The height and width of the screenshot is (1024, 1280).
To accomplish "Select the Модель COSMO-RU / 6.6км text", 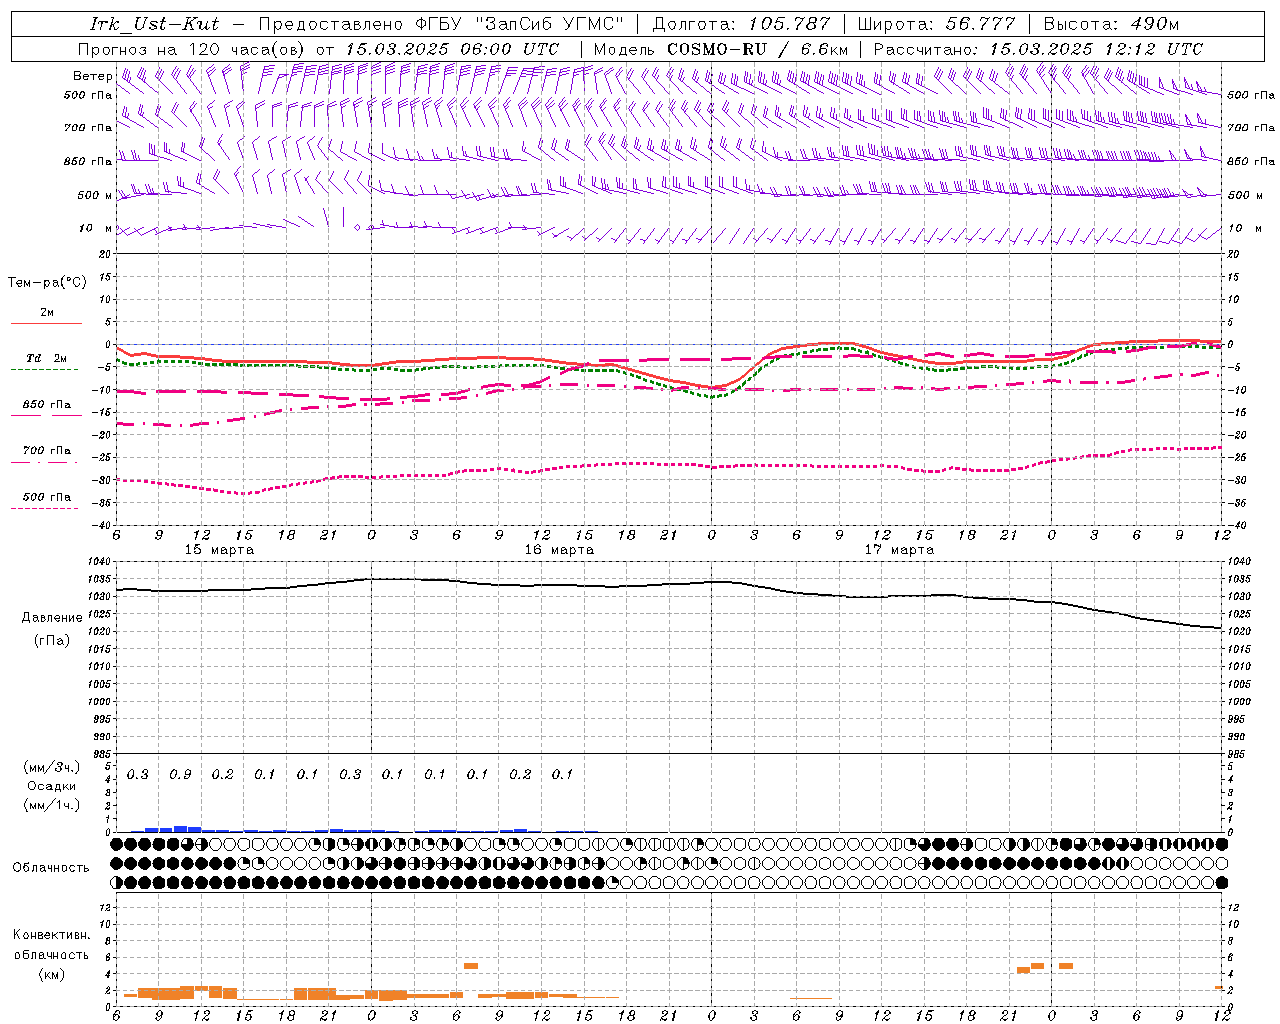I will [x=720, y=49].
